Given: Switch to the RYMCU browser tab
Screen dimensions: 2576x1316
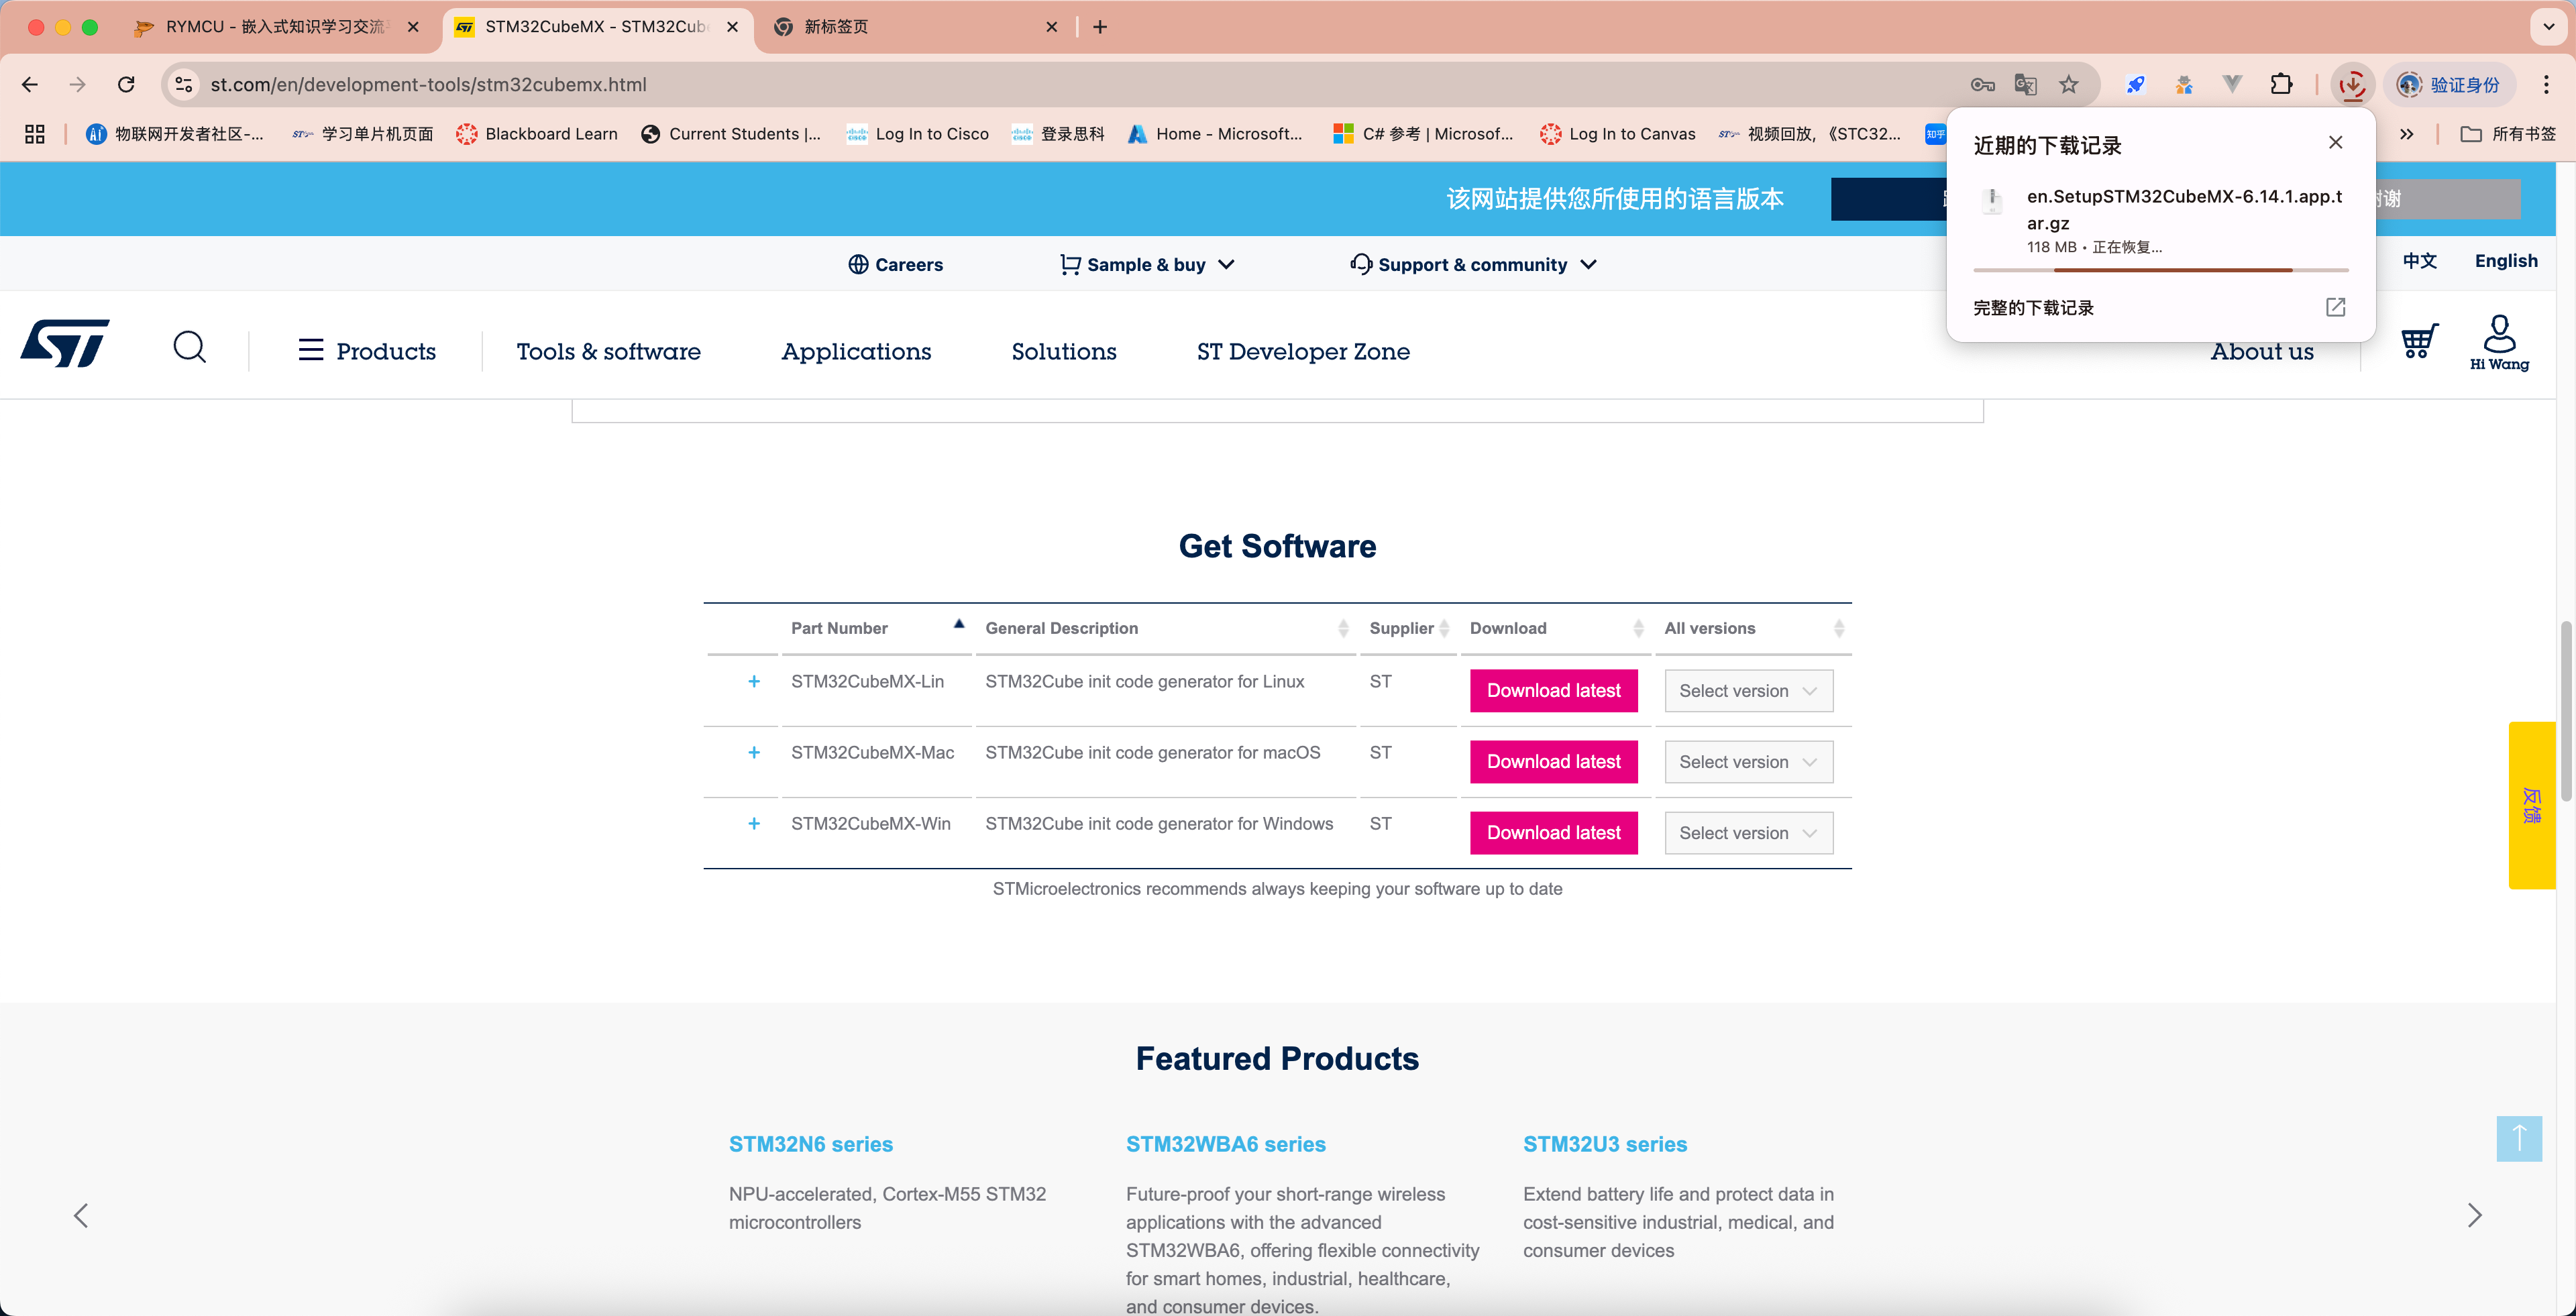Looking at the screenshot, I should [275, 27].
